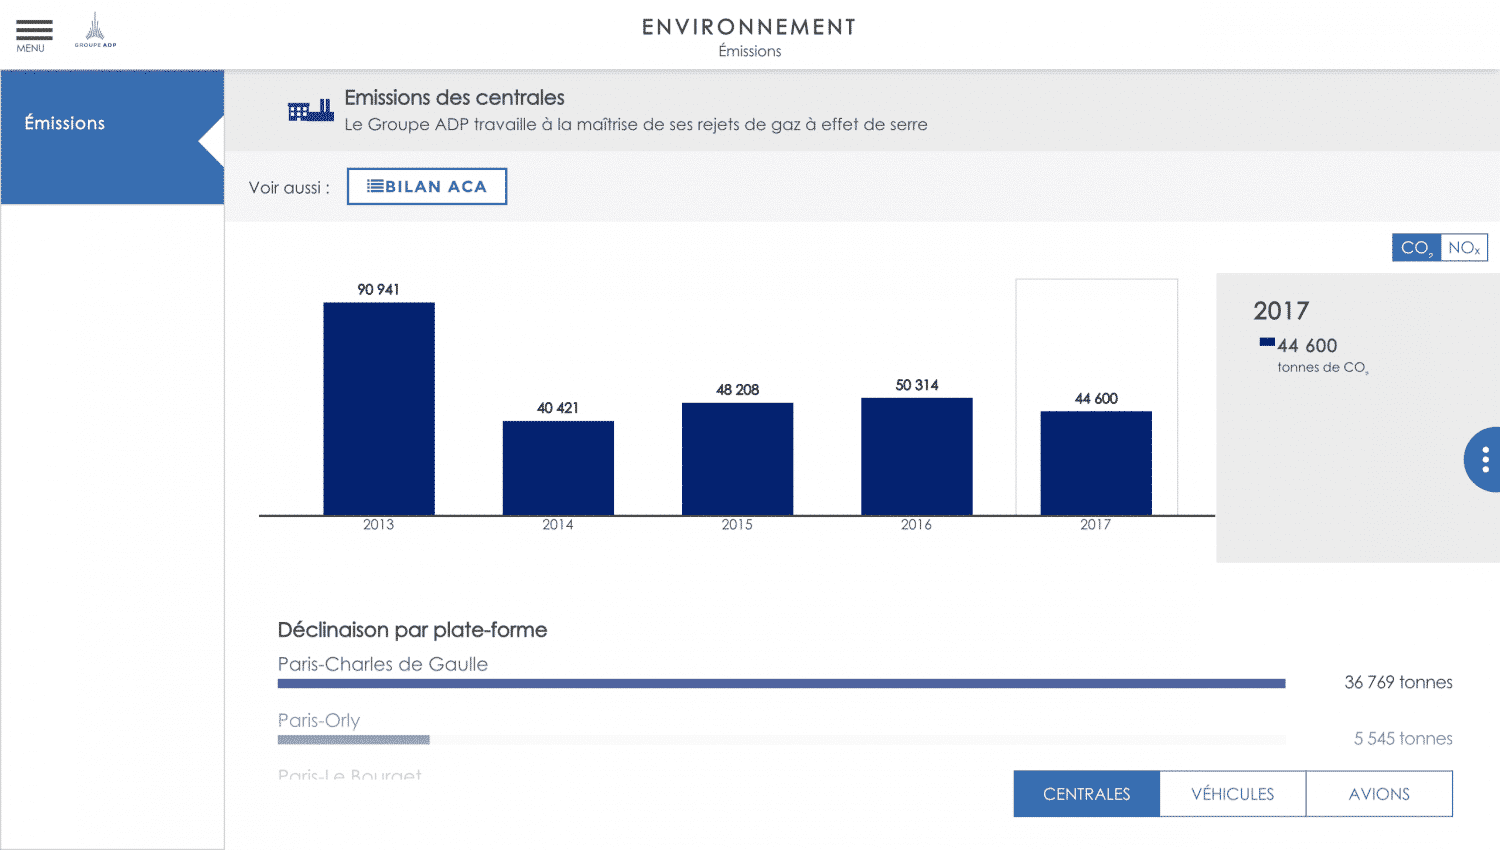This screenshot has height=850, width=1500.
Task: Pick the 2016 bar showing 50 314
Action: pos(916,457)
